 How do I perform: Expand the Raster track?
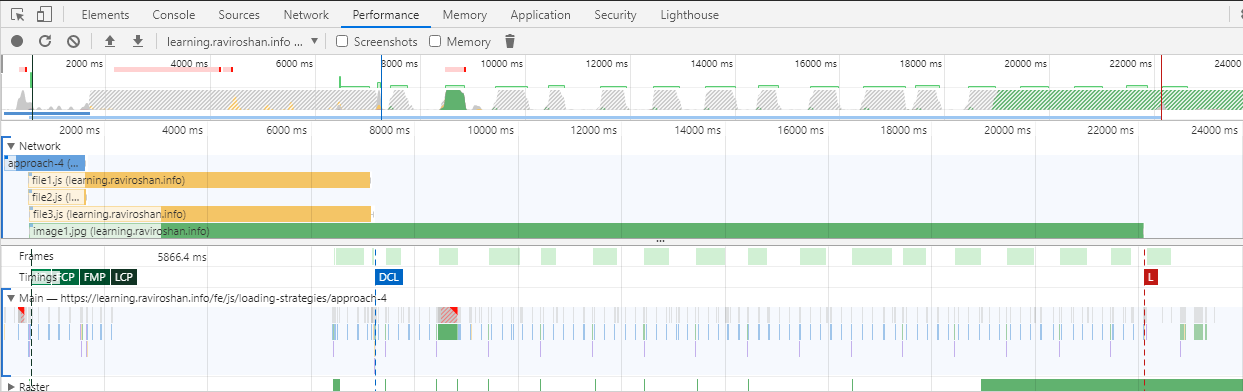click(x=11, y=386)
